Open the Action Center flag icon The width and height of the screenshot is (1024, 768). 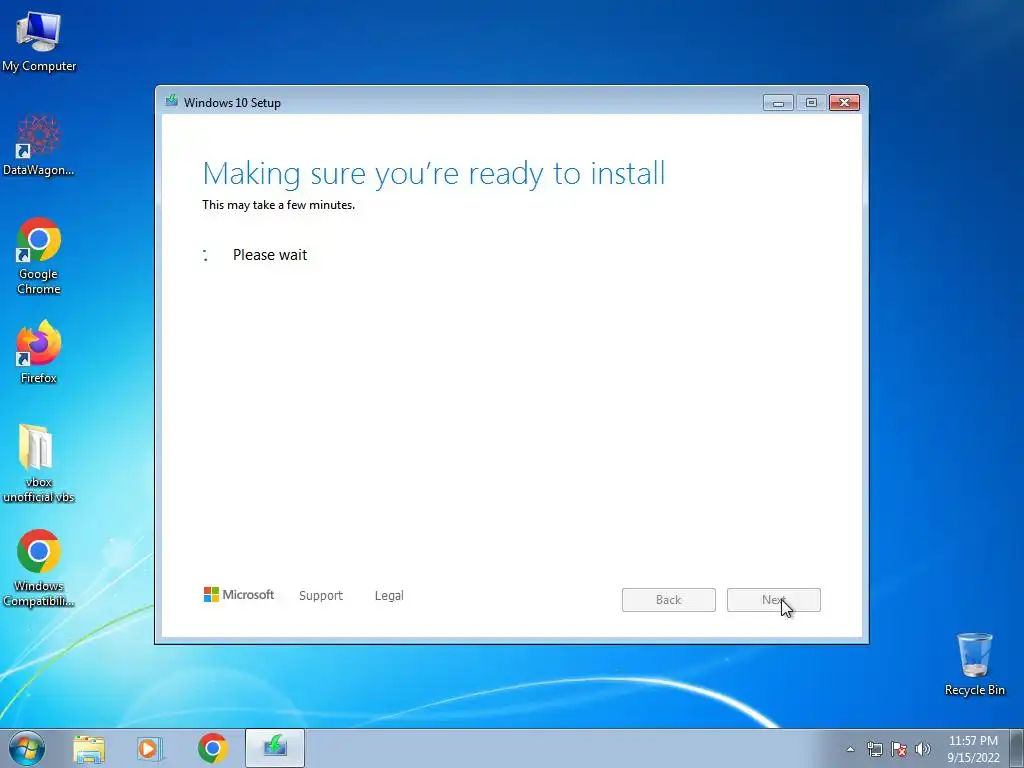pos(899,749)
